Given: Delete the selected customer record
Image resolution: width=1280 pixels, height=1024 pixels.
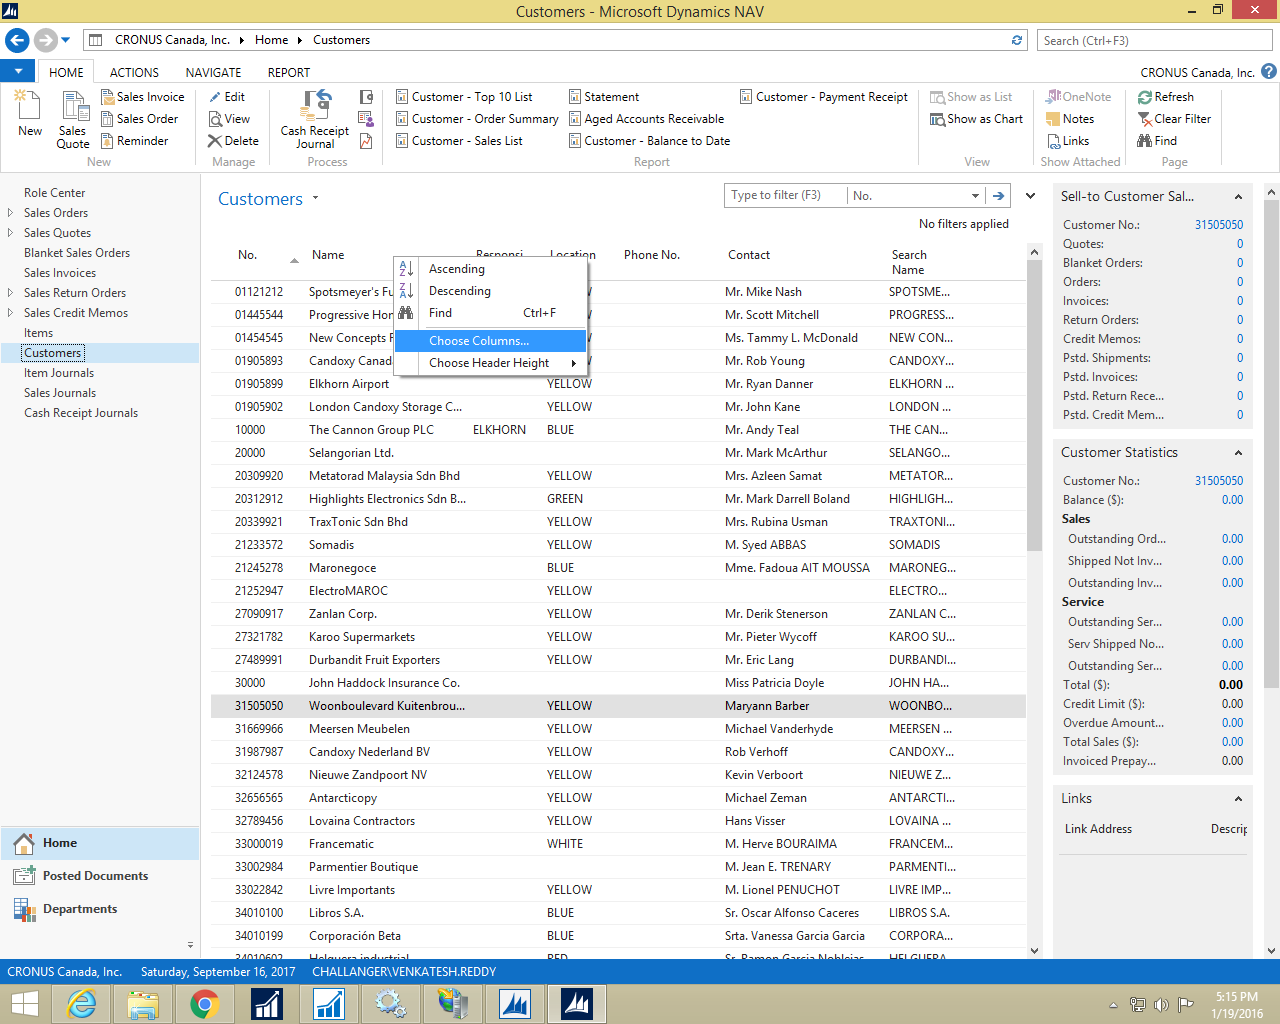Looking at the screenshot, I should 232,140.
